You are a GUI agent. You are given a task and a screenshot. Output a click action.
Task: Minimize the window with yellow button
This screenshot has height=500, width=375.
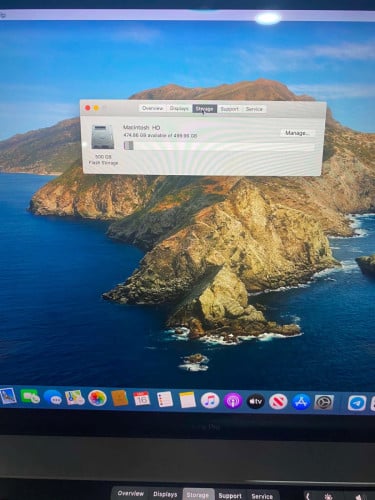tap(96, 108)
